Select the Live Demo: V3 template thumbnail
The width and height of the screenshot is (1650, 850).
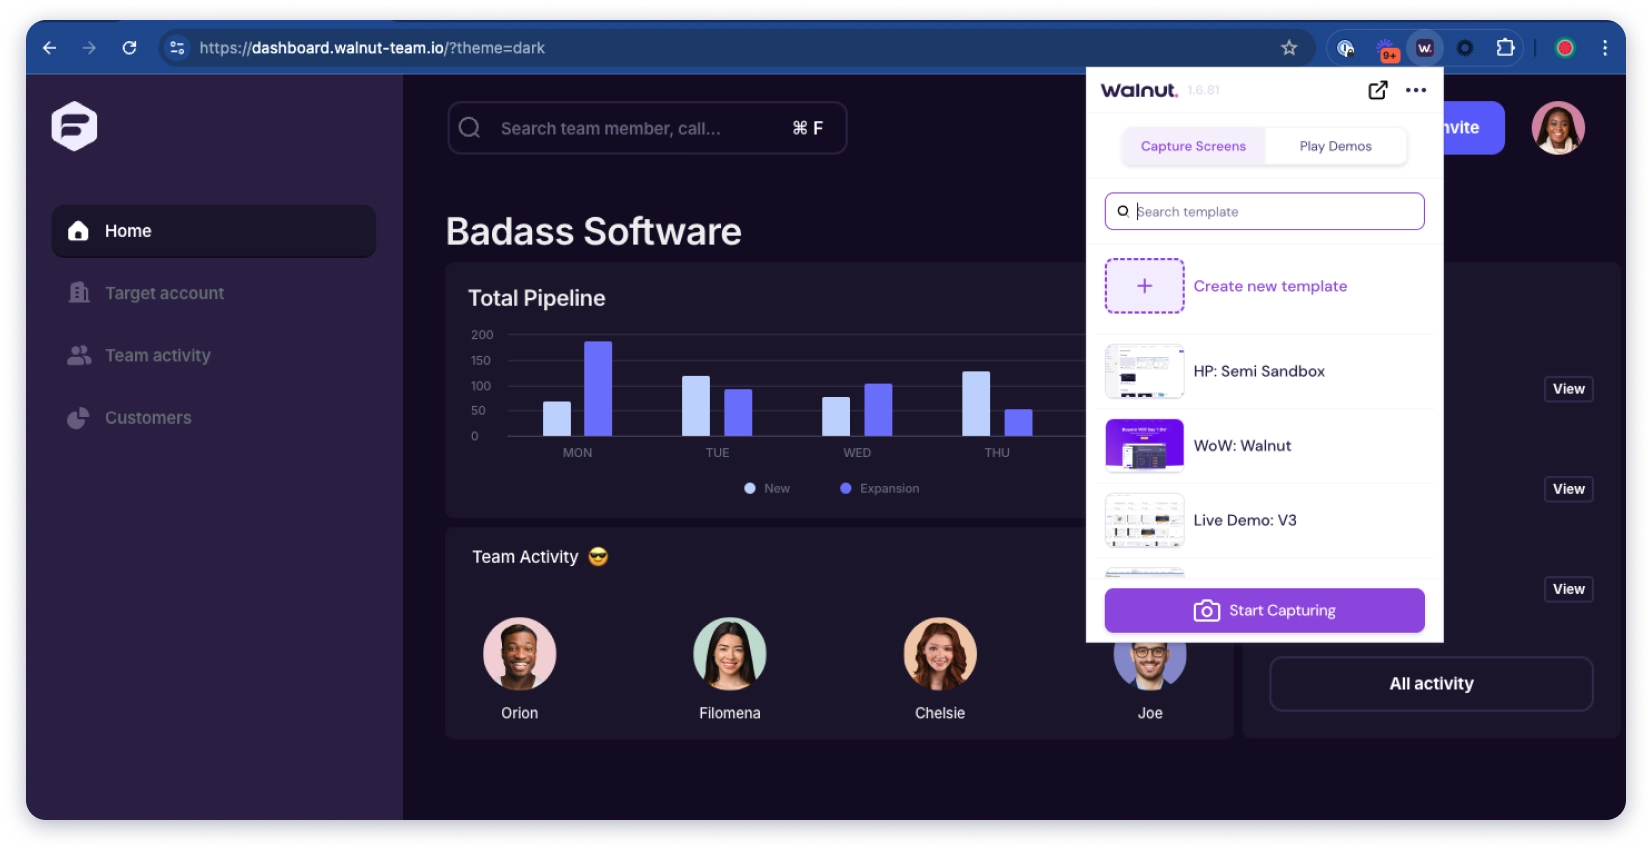1144,520
